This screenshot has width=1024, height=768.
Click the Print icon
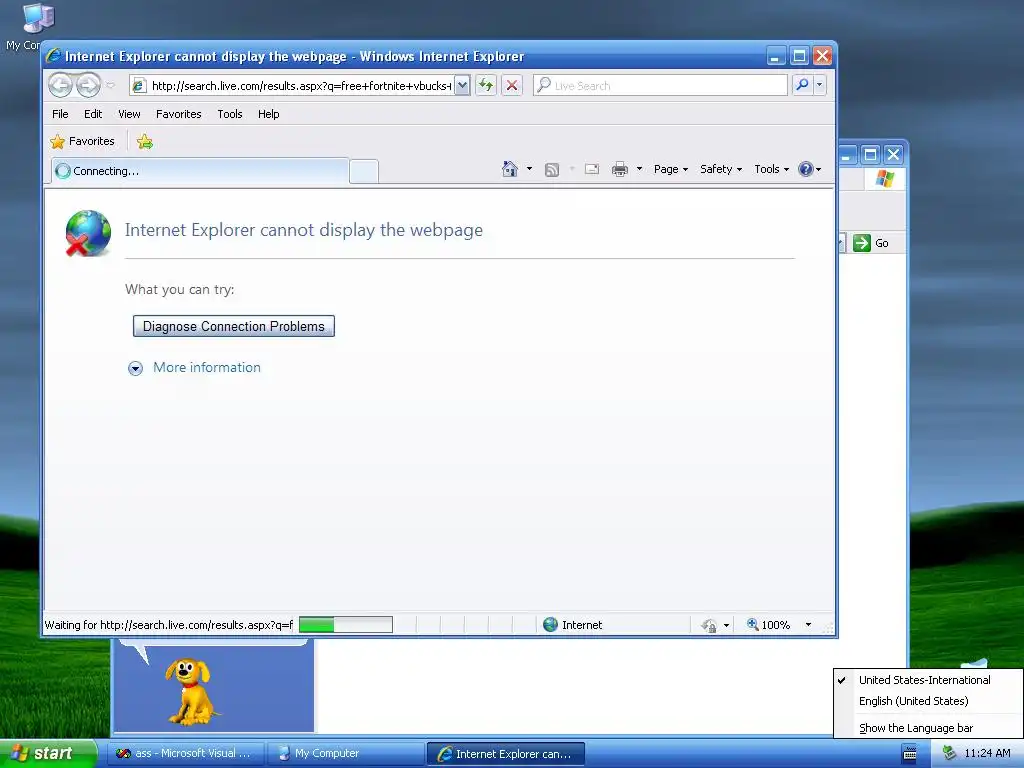(620, 170)
